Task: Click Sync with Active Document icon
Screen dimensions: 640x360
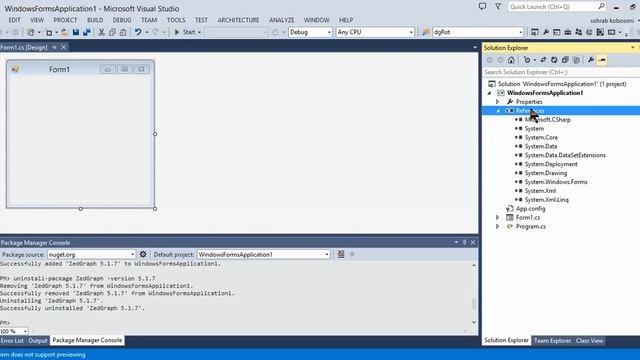Action: click(x=543, y=60)
